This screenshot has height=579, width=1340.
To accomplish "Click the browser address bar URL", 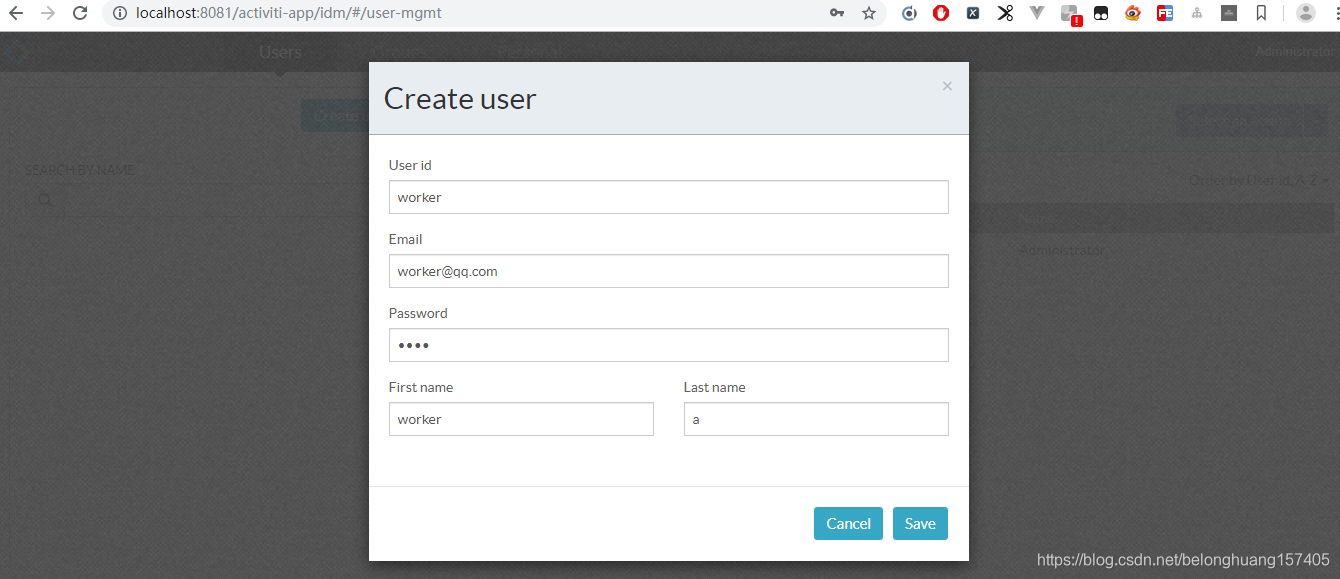I will click(x=289, y=13).
